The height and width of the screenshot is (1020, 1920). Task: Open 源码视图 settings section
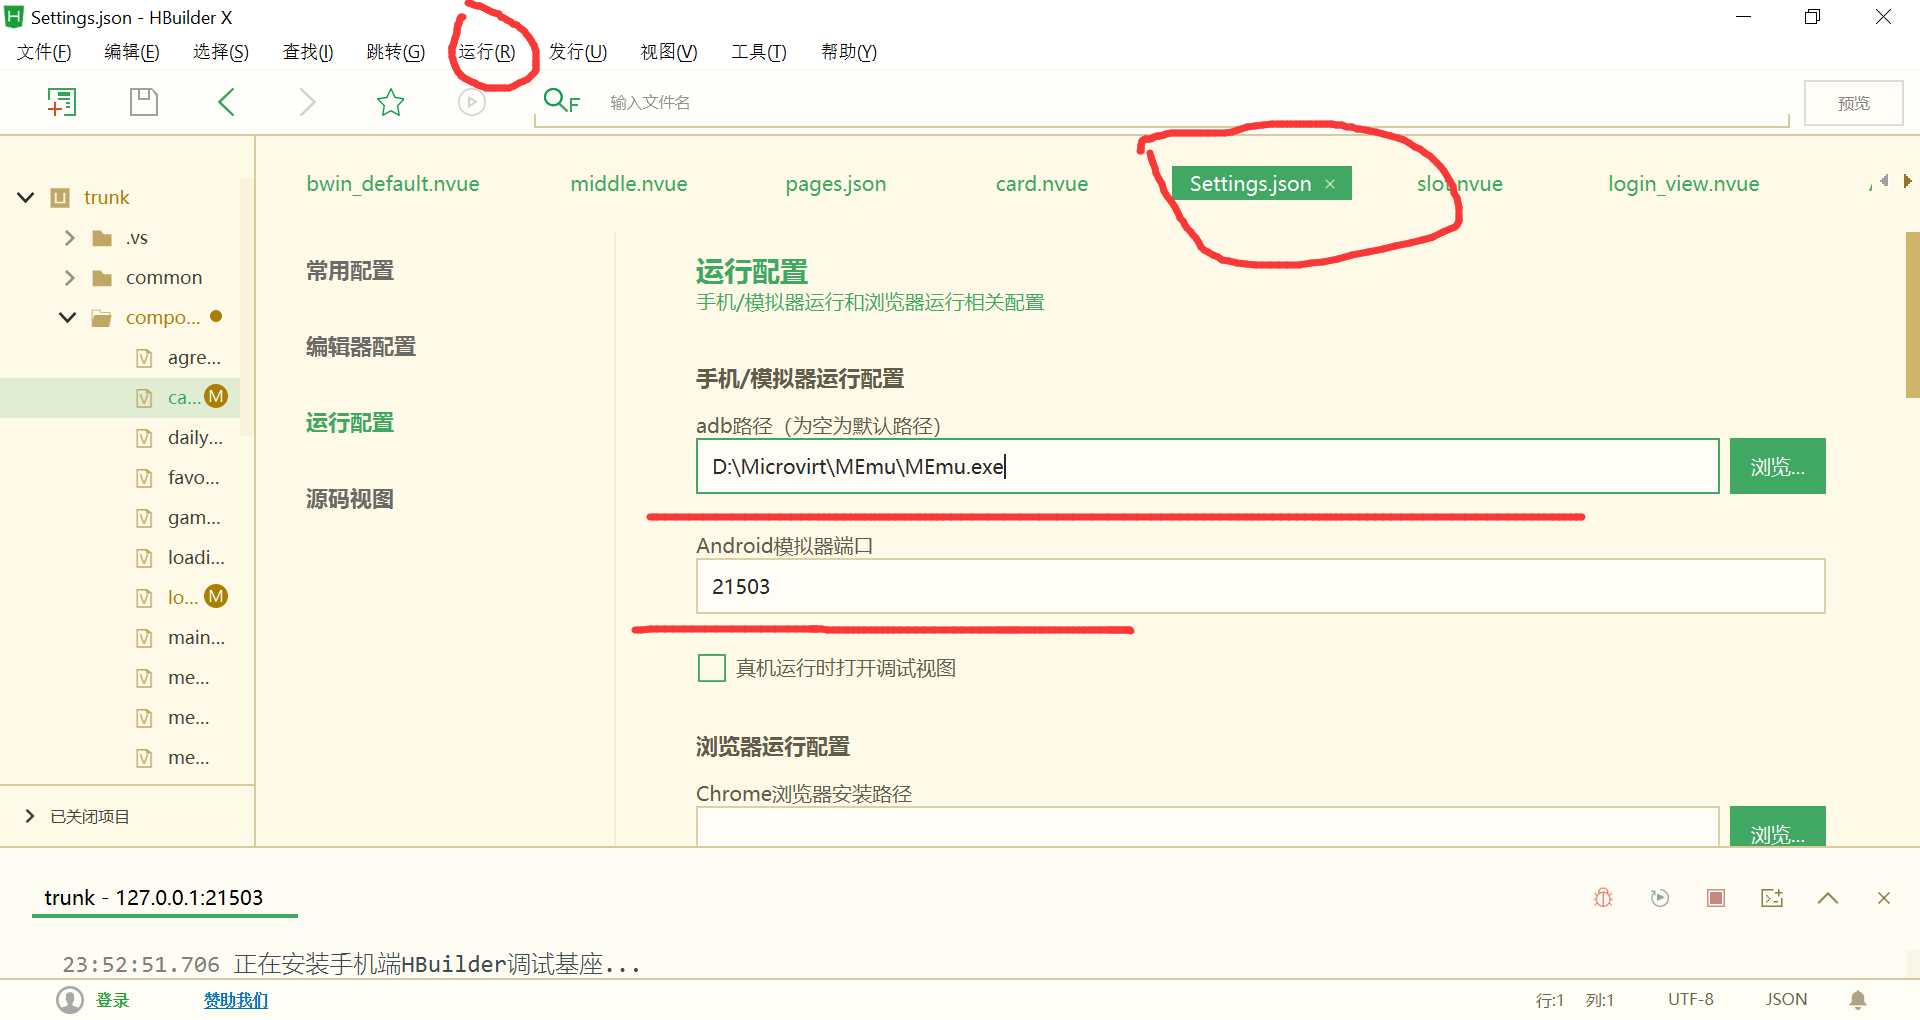pyautogui.click(x=350, y=499)
